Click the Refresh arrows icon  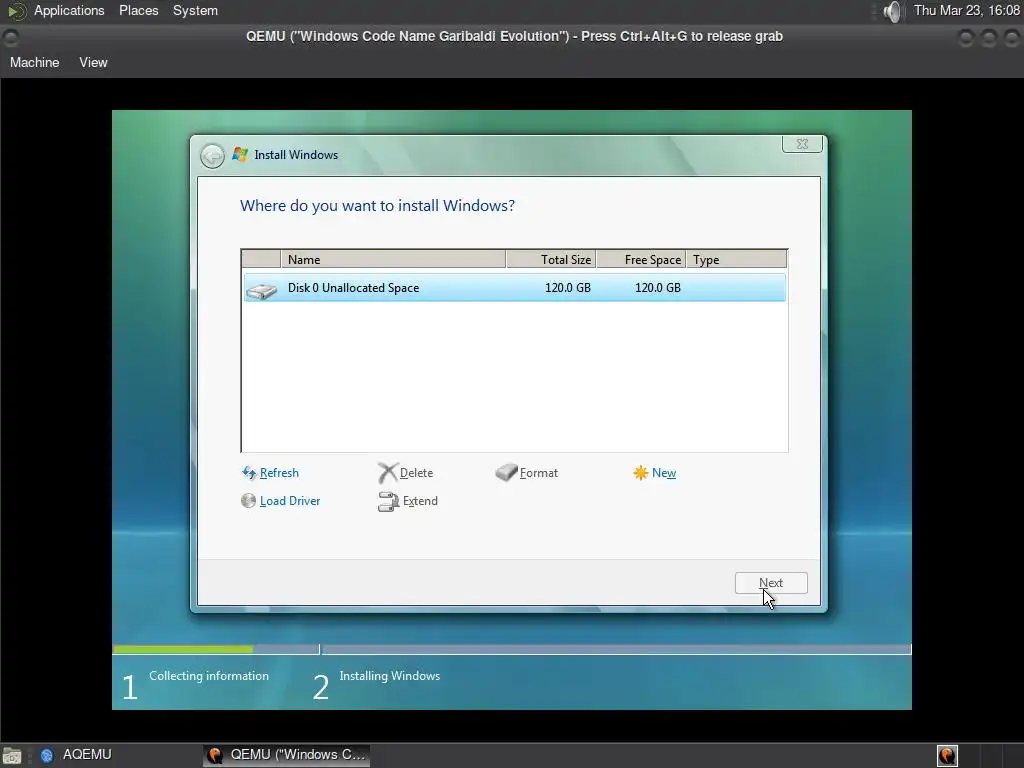[249, 473]
